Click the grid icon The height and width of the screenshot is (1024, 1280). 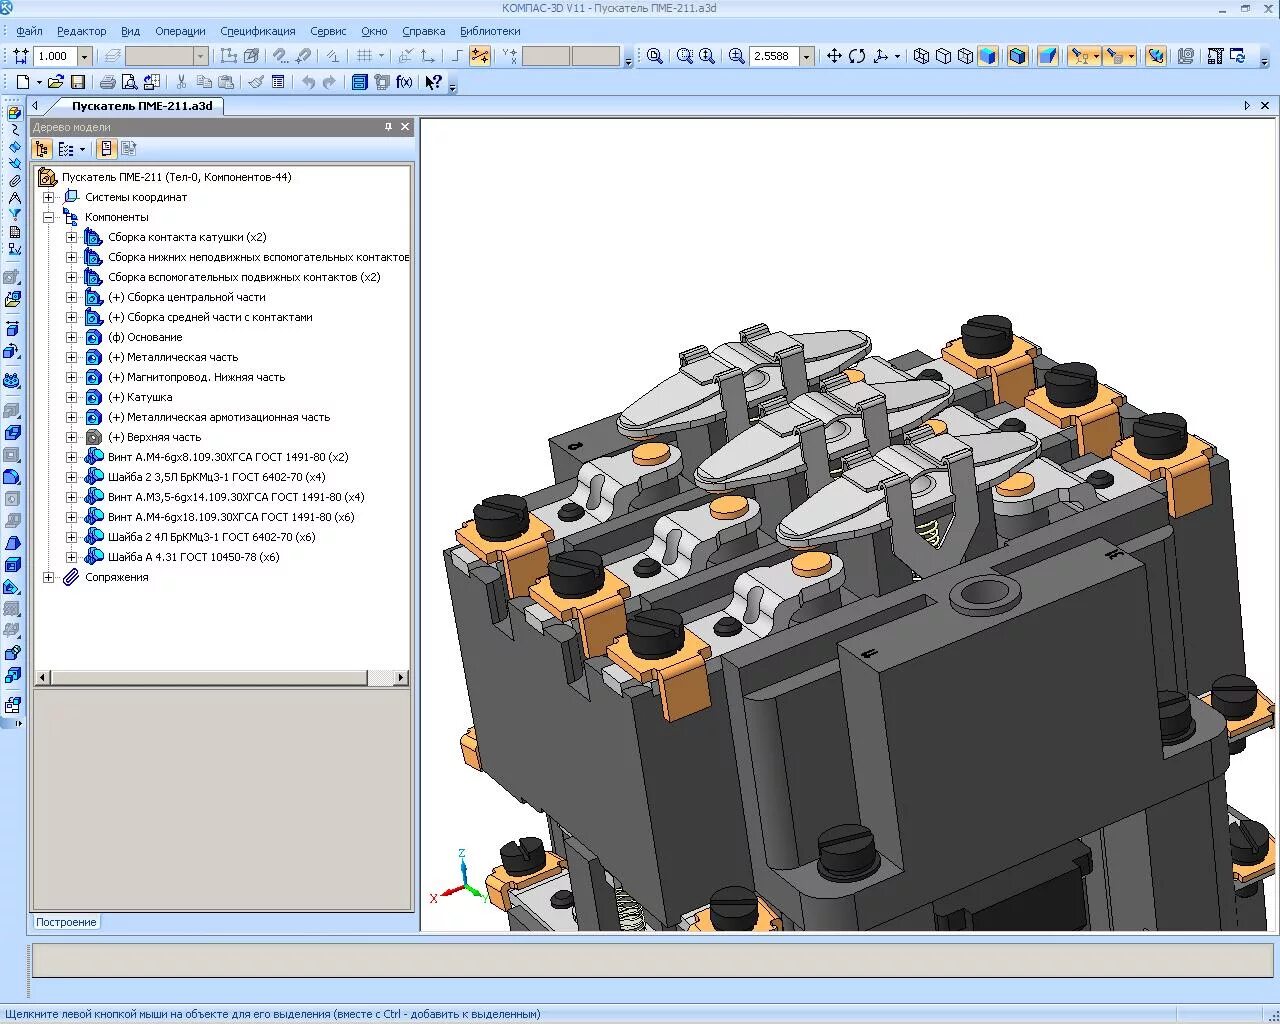[x=365, y=56]
